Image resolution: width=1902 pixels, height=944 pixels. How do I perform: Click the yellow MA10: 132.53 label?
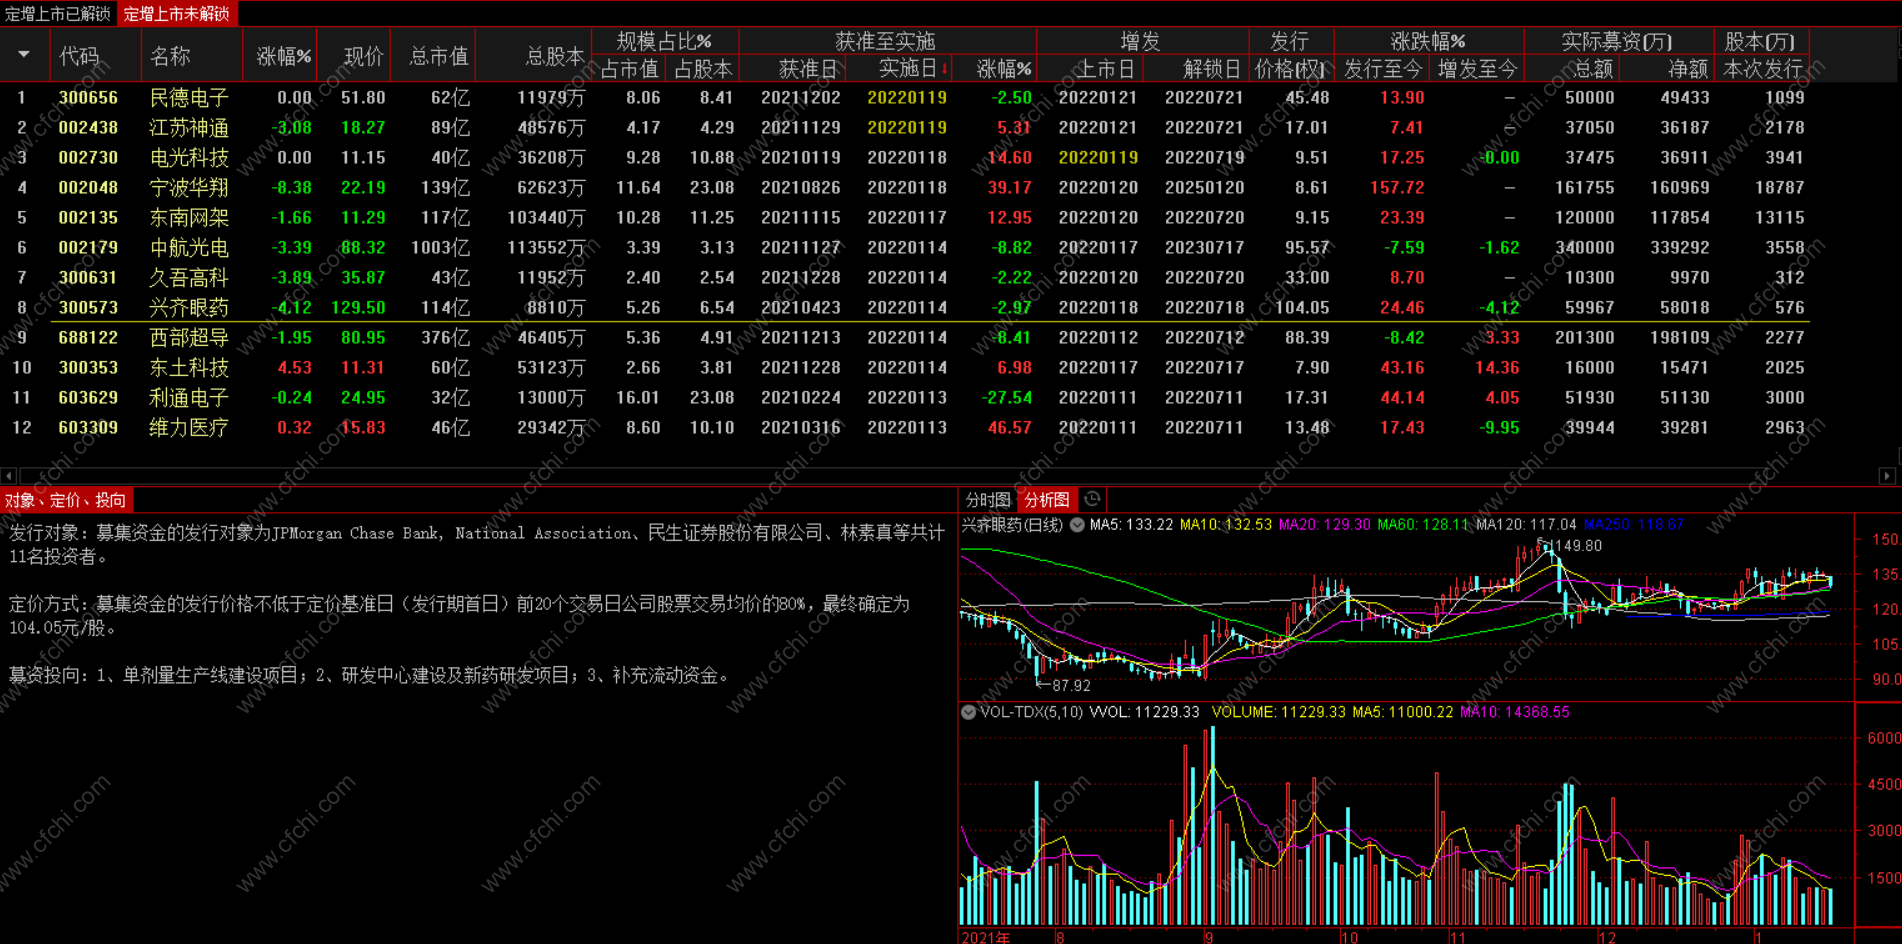tap(1226, 524)
